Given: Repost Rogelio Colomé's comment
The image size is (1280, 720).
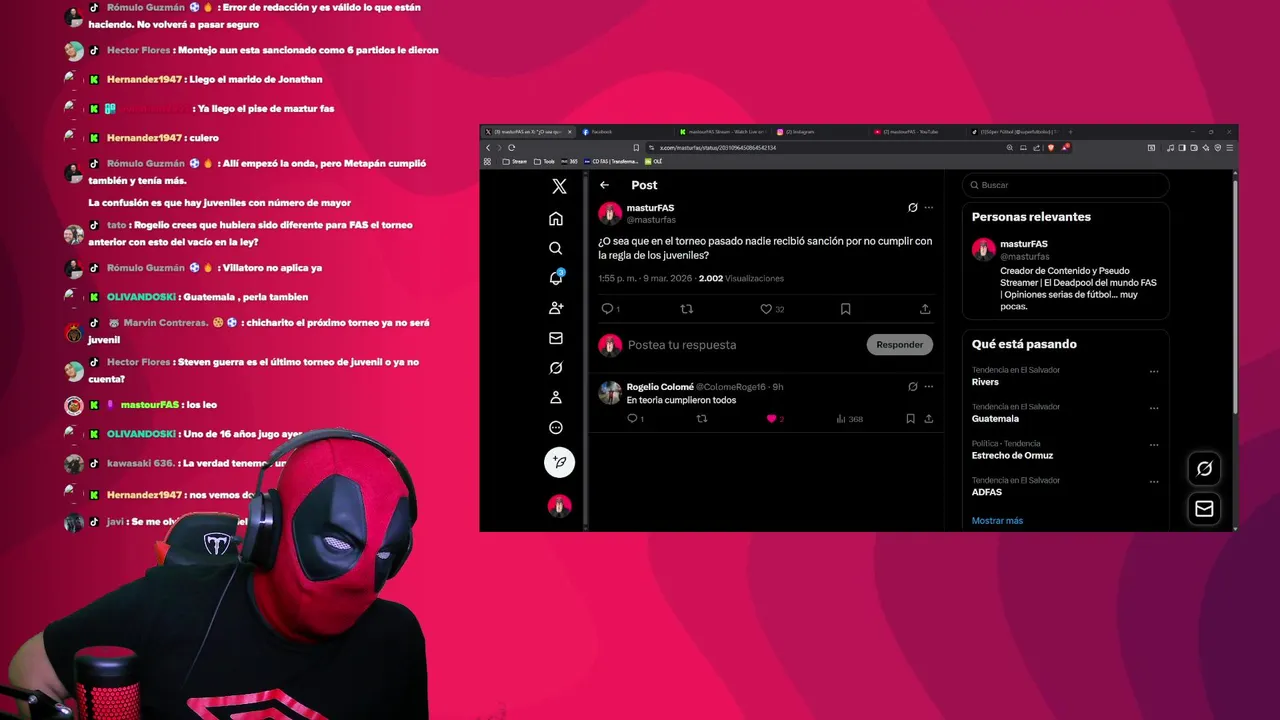Looking at the screenshot, I should coord(701,419).
